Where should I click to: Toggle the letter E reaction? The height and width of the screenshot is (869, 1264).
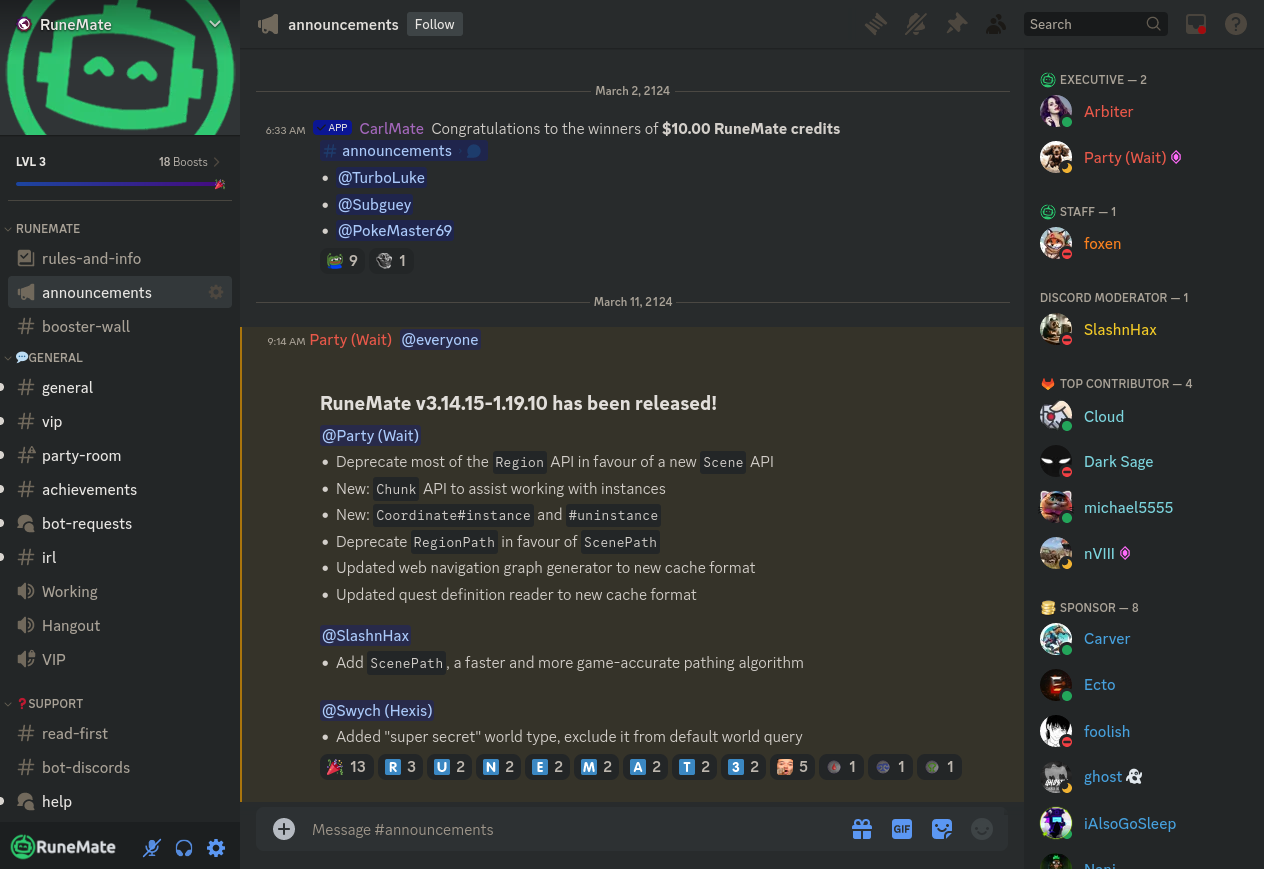coord(548,767)
